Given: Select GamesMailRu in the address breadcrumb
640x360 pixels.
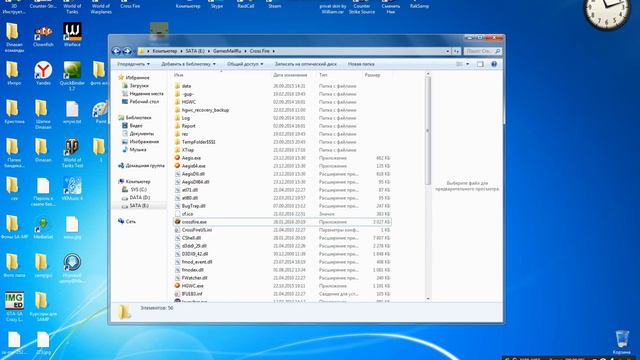Looking at the screenshot, I should click(x=227, y=51).
